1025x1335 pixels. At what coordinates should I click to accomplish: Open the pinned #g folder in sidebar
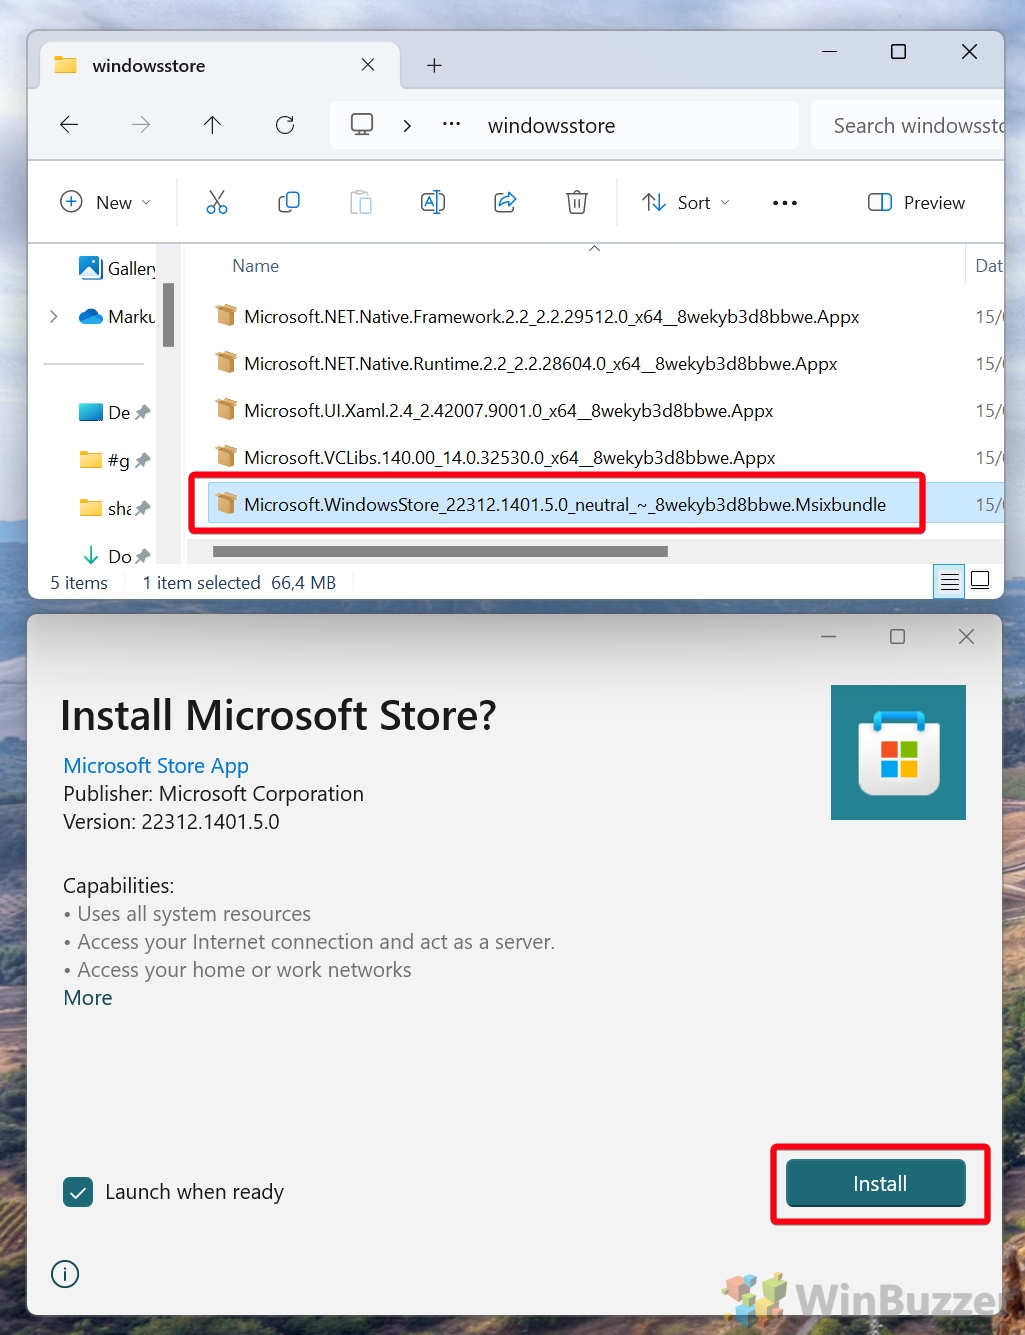tap(114, 460)
